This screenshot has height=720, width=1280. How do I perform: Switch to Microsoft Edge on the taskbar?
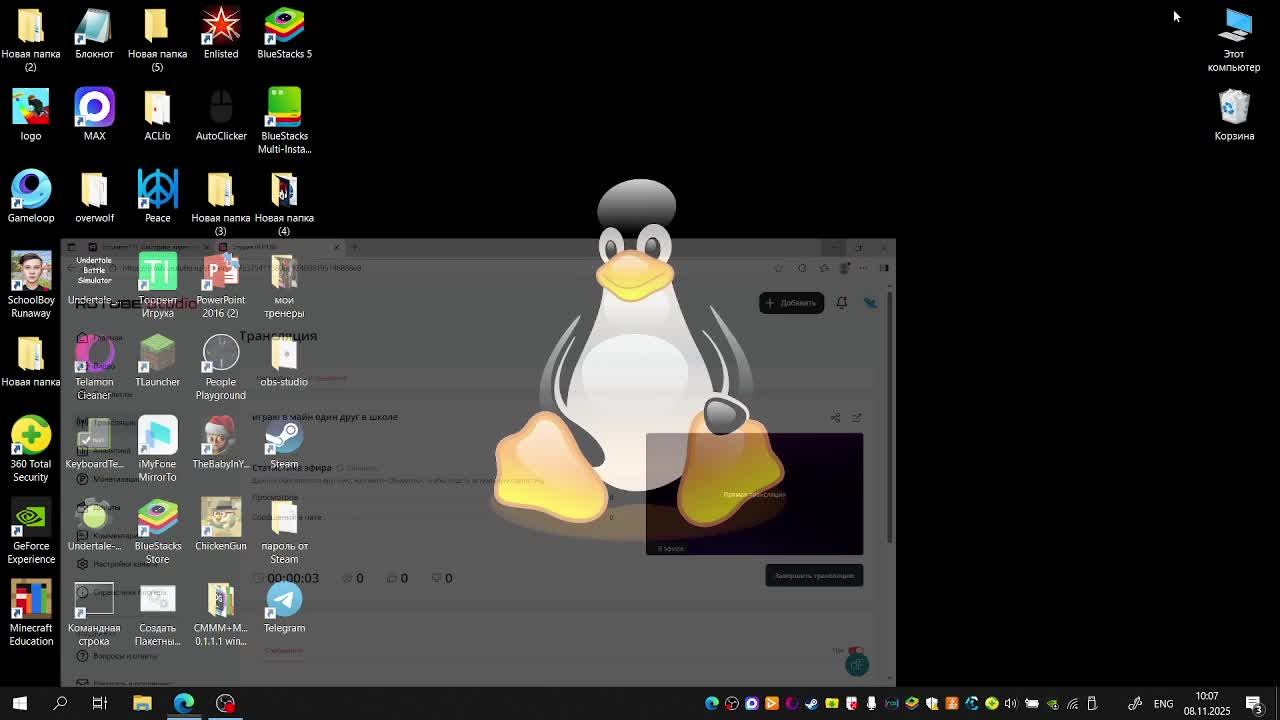(184, 703)
